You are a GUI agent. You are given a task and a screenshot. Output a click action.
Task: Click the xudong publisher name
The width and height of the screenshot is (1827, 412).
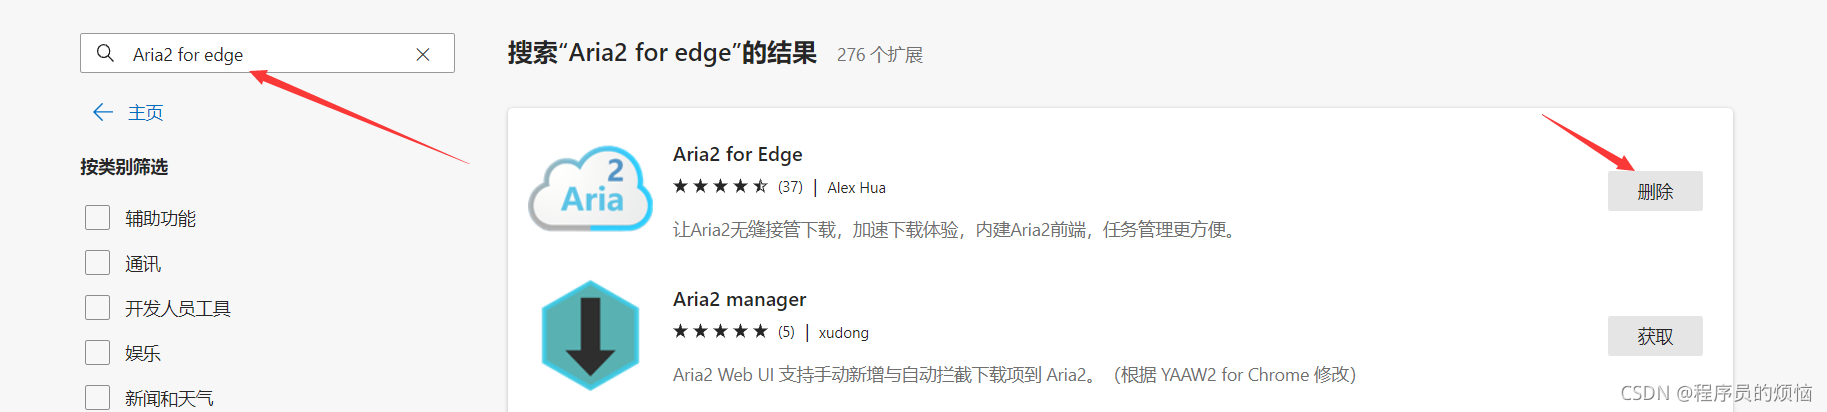843,333
